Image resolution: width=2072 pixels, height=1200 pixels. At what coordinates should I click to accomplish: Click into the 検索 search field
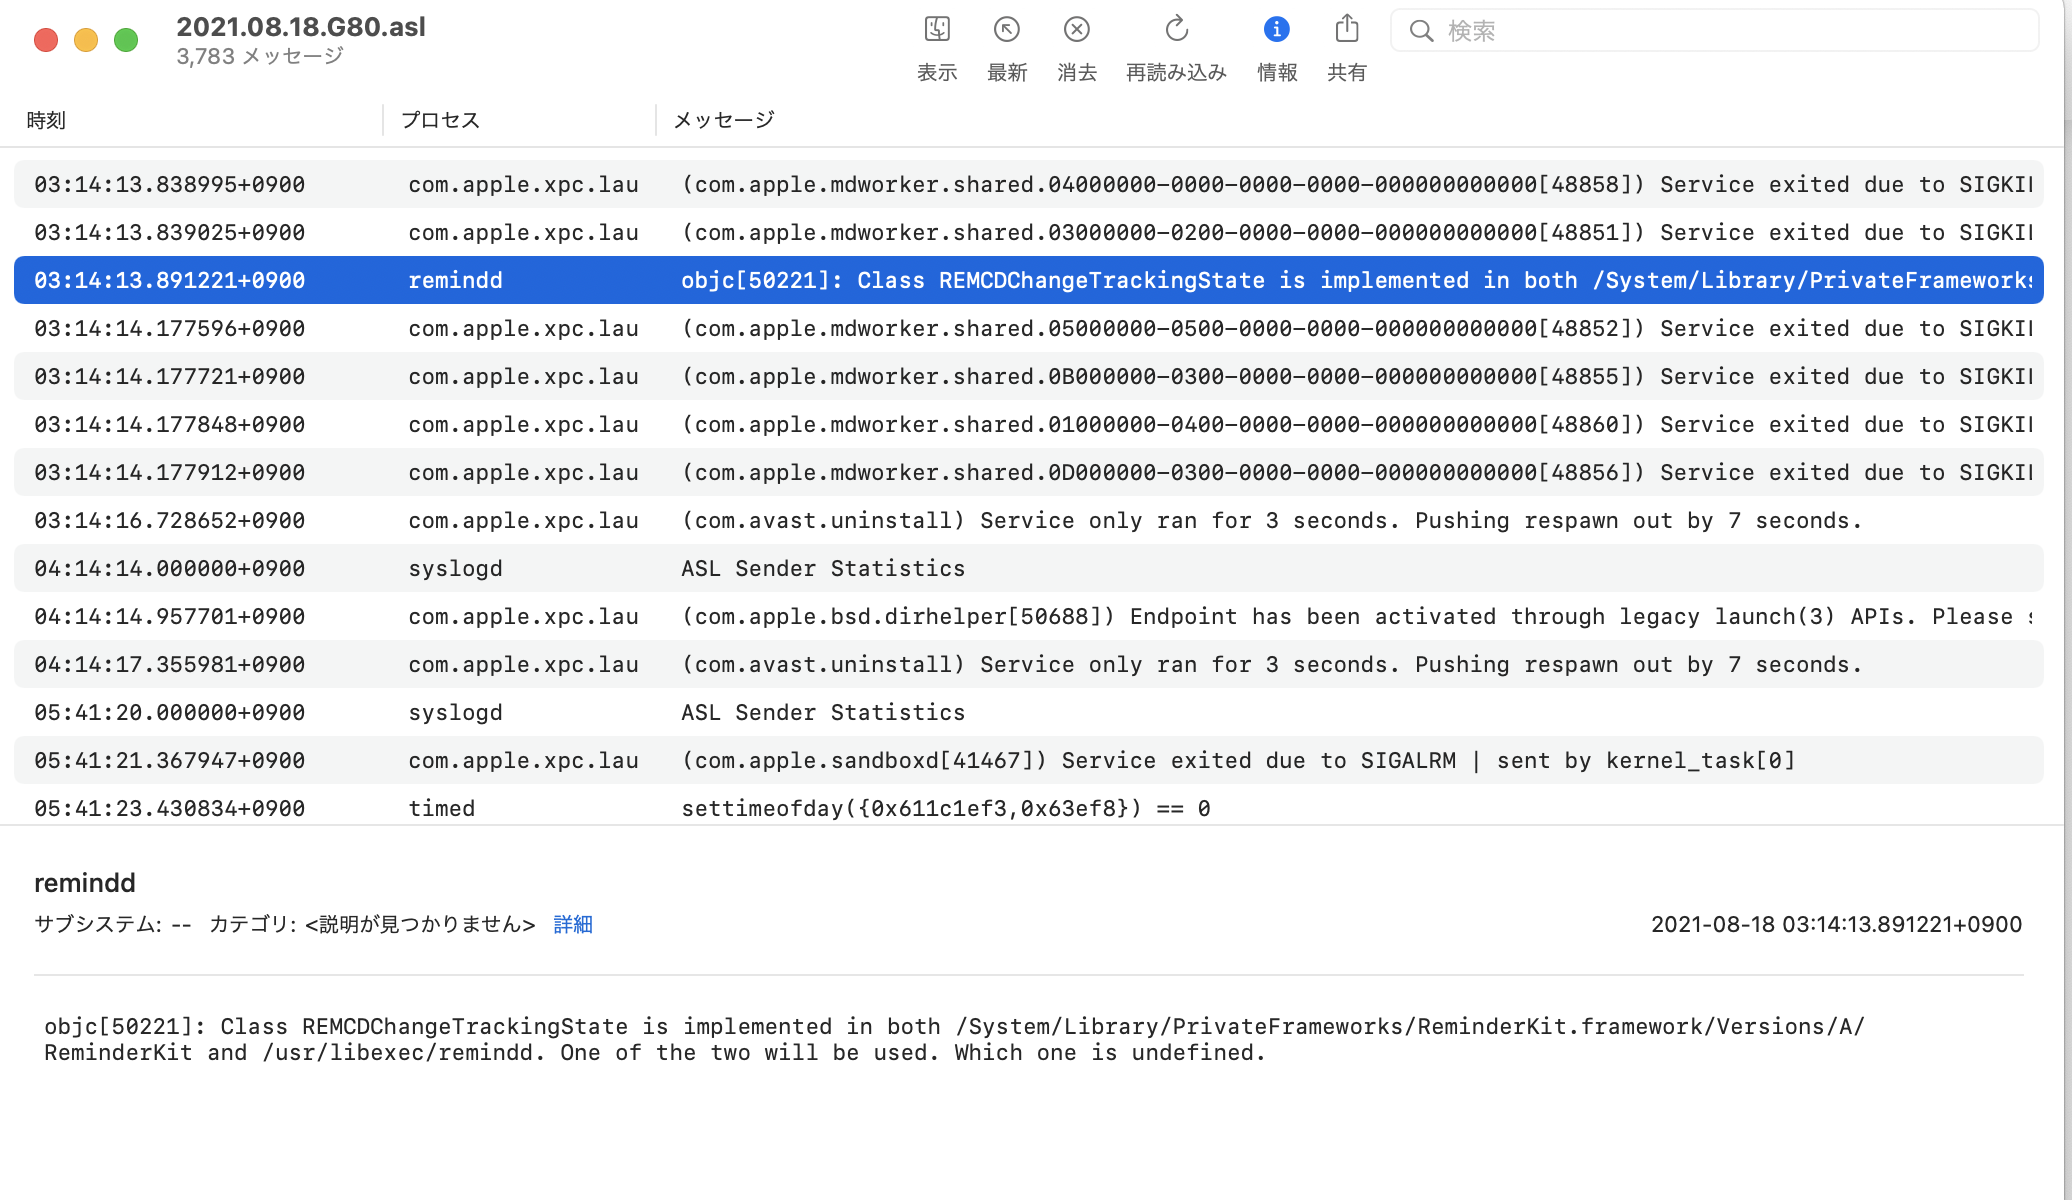pos(1730,31)
